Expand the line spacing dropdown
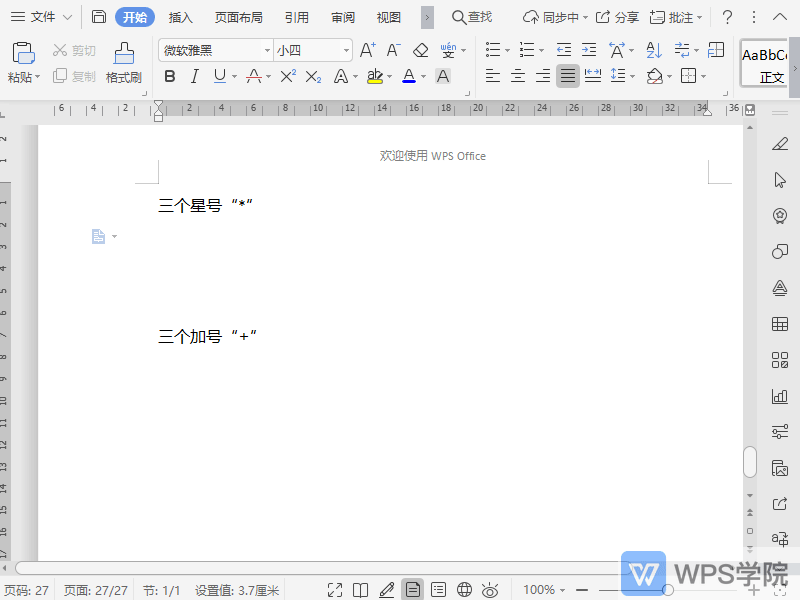The image size is (800, 600). pos(633,77)
